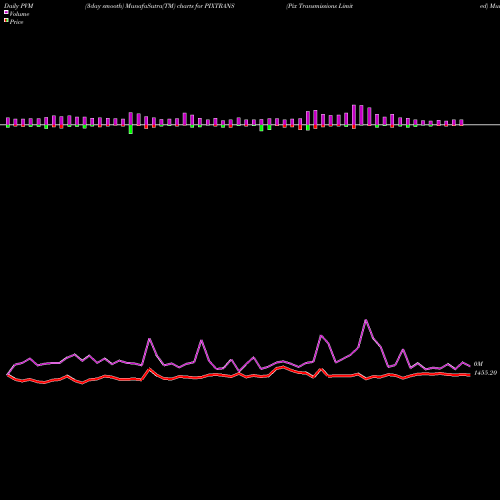Click the Volume legend color swatch
Screen dimensions: 500x500
pyautogui.click(x=6, y=12)
